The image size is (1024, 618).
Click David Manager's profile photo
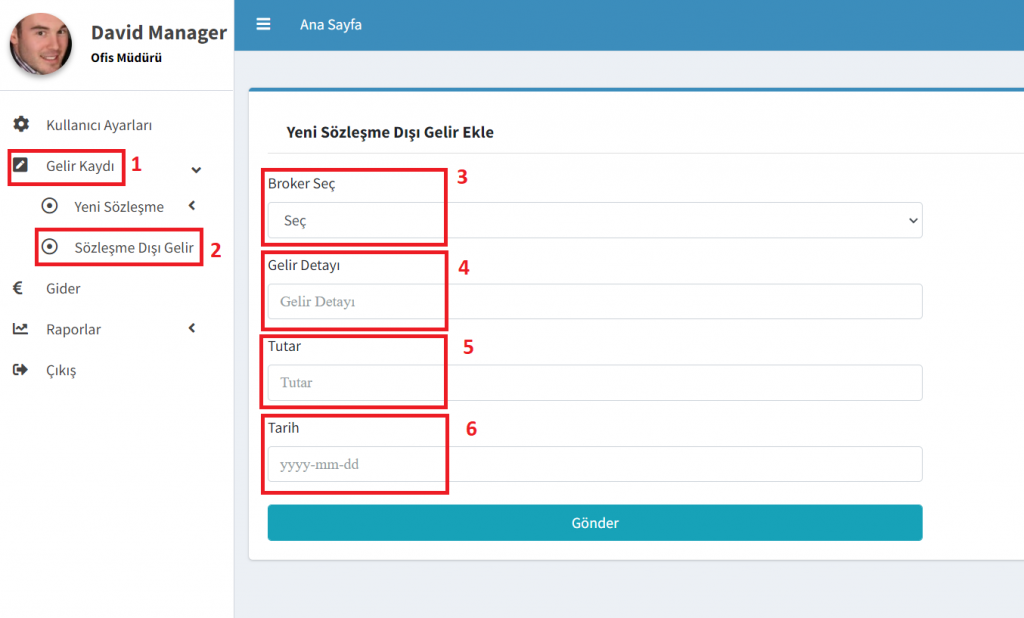click(41, 44)
